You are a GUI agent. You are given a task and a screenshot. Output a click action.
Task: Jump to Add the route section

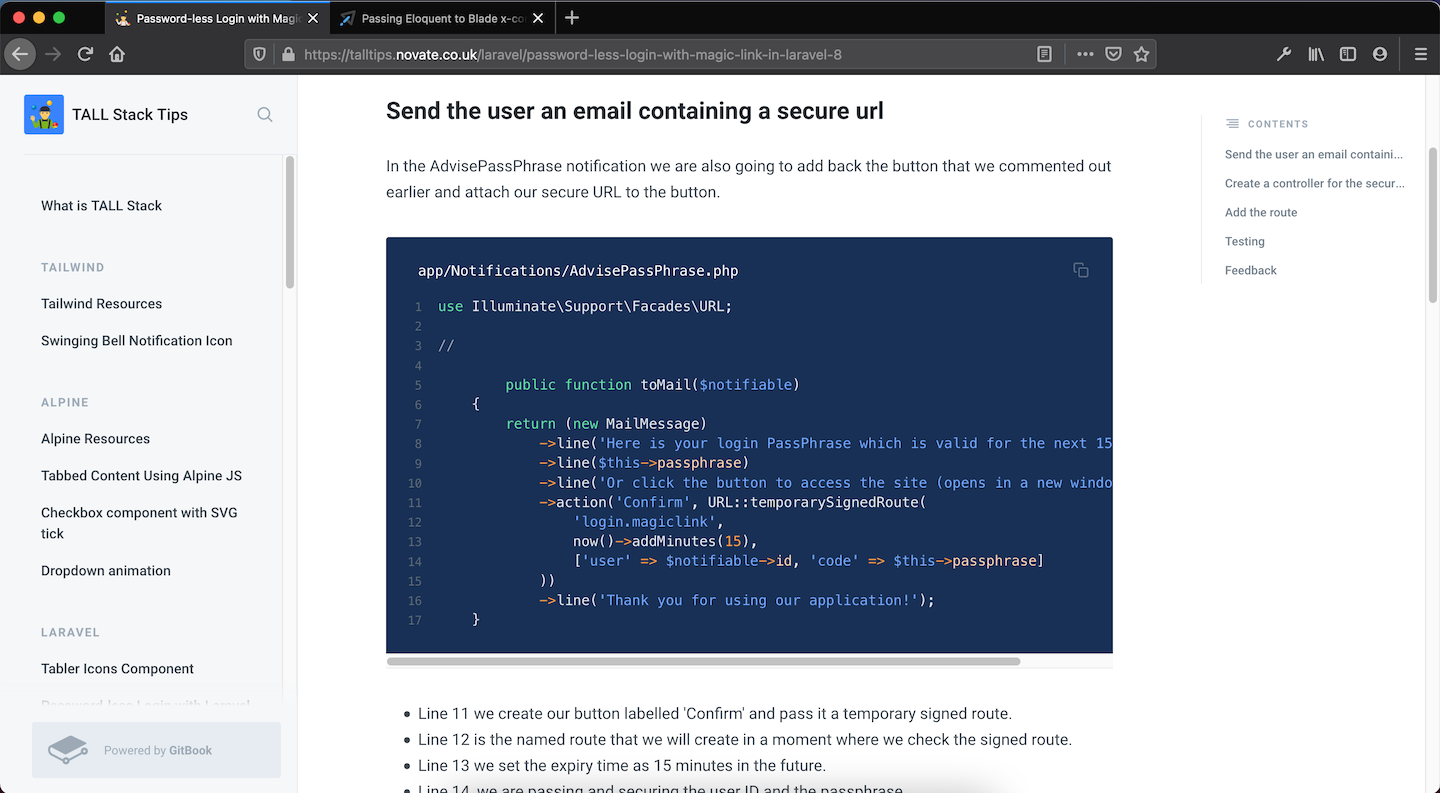coord(1261,213)
